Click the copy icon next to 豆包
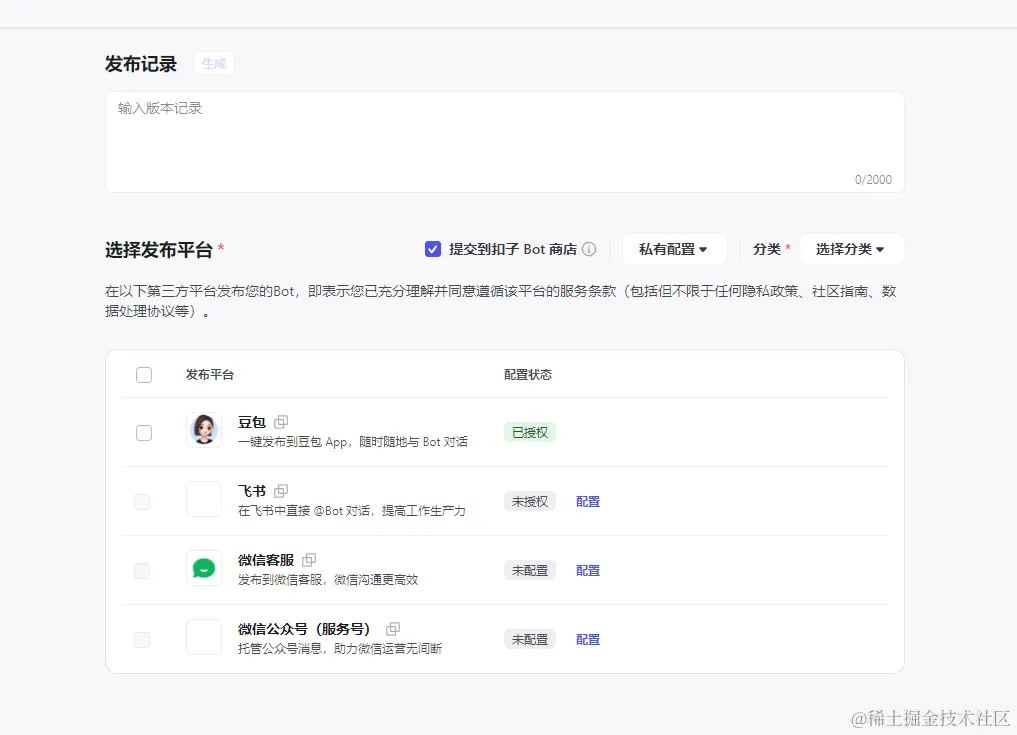 tap(281, 422)
